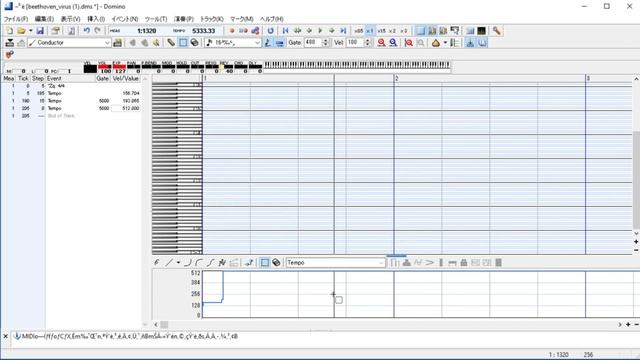This screenshot has width=640, height=360.
Task: Increase Gate value with stepper arrow
Action: [326, 40]
